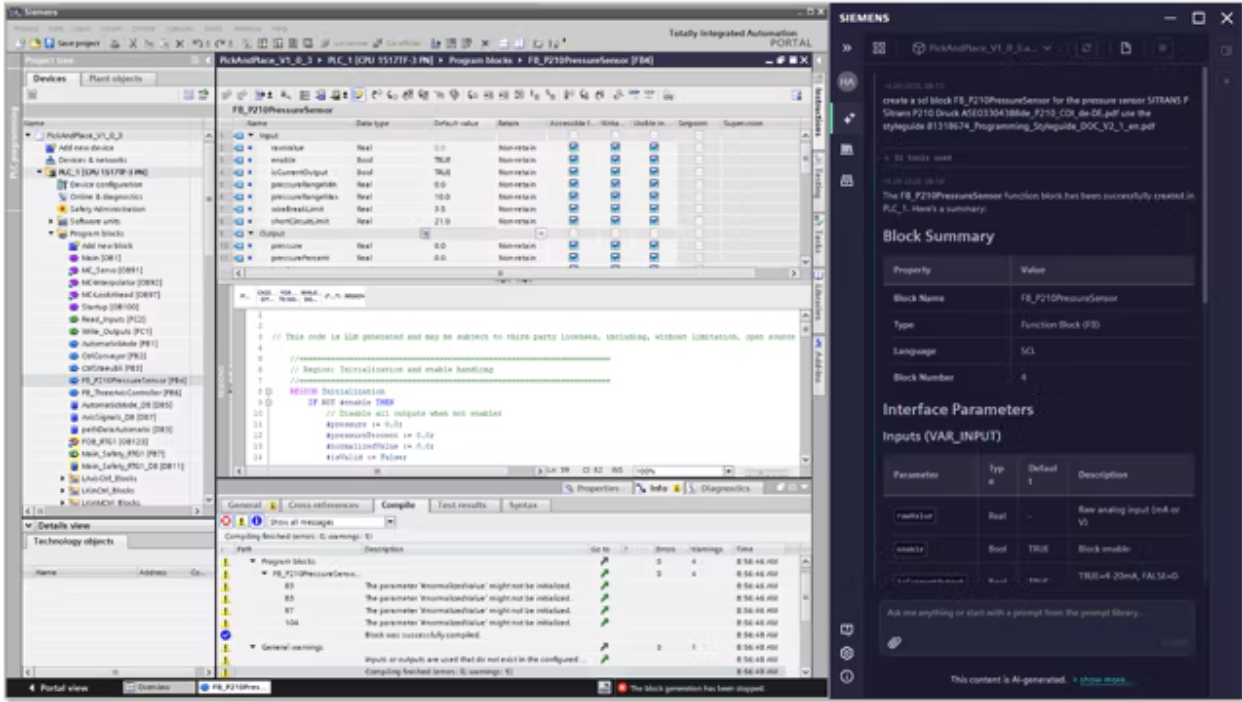This screenshot has width=1242, height=702.
Task: Open the Properties inspector tab
Action: 596,488
